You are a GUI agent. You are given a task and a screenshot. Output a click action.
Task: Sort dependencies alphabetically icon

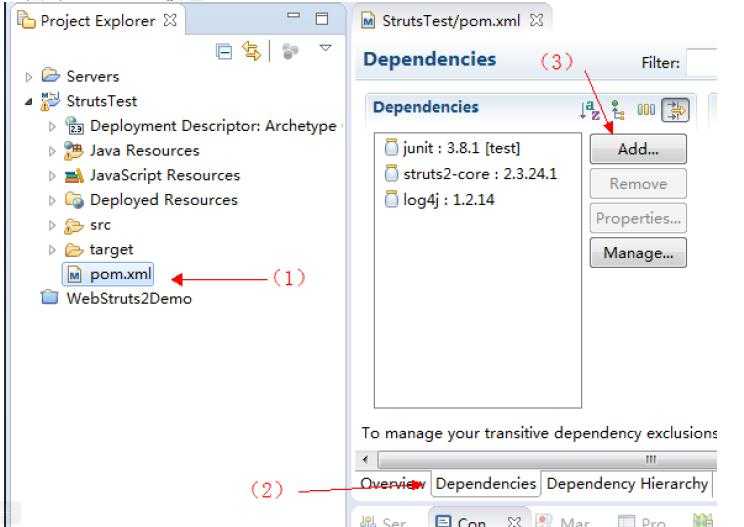(x=590, y=110)
